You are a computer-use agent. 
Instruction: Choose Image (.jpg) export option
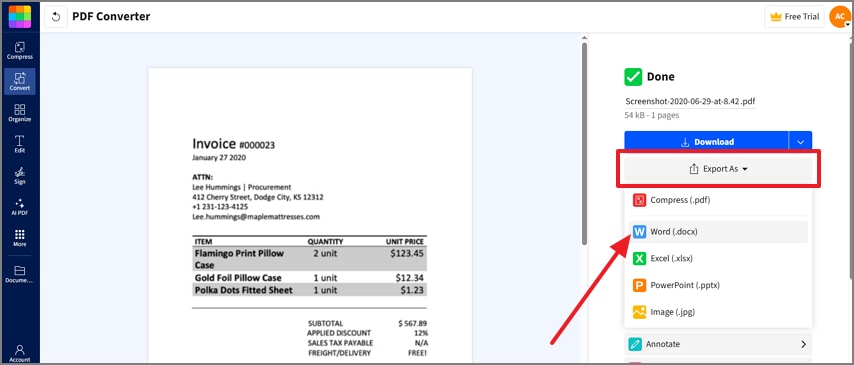(718, 312)
